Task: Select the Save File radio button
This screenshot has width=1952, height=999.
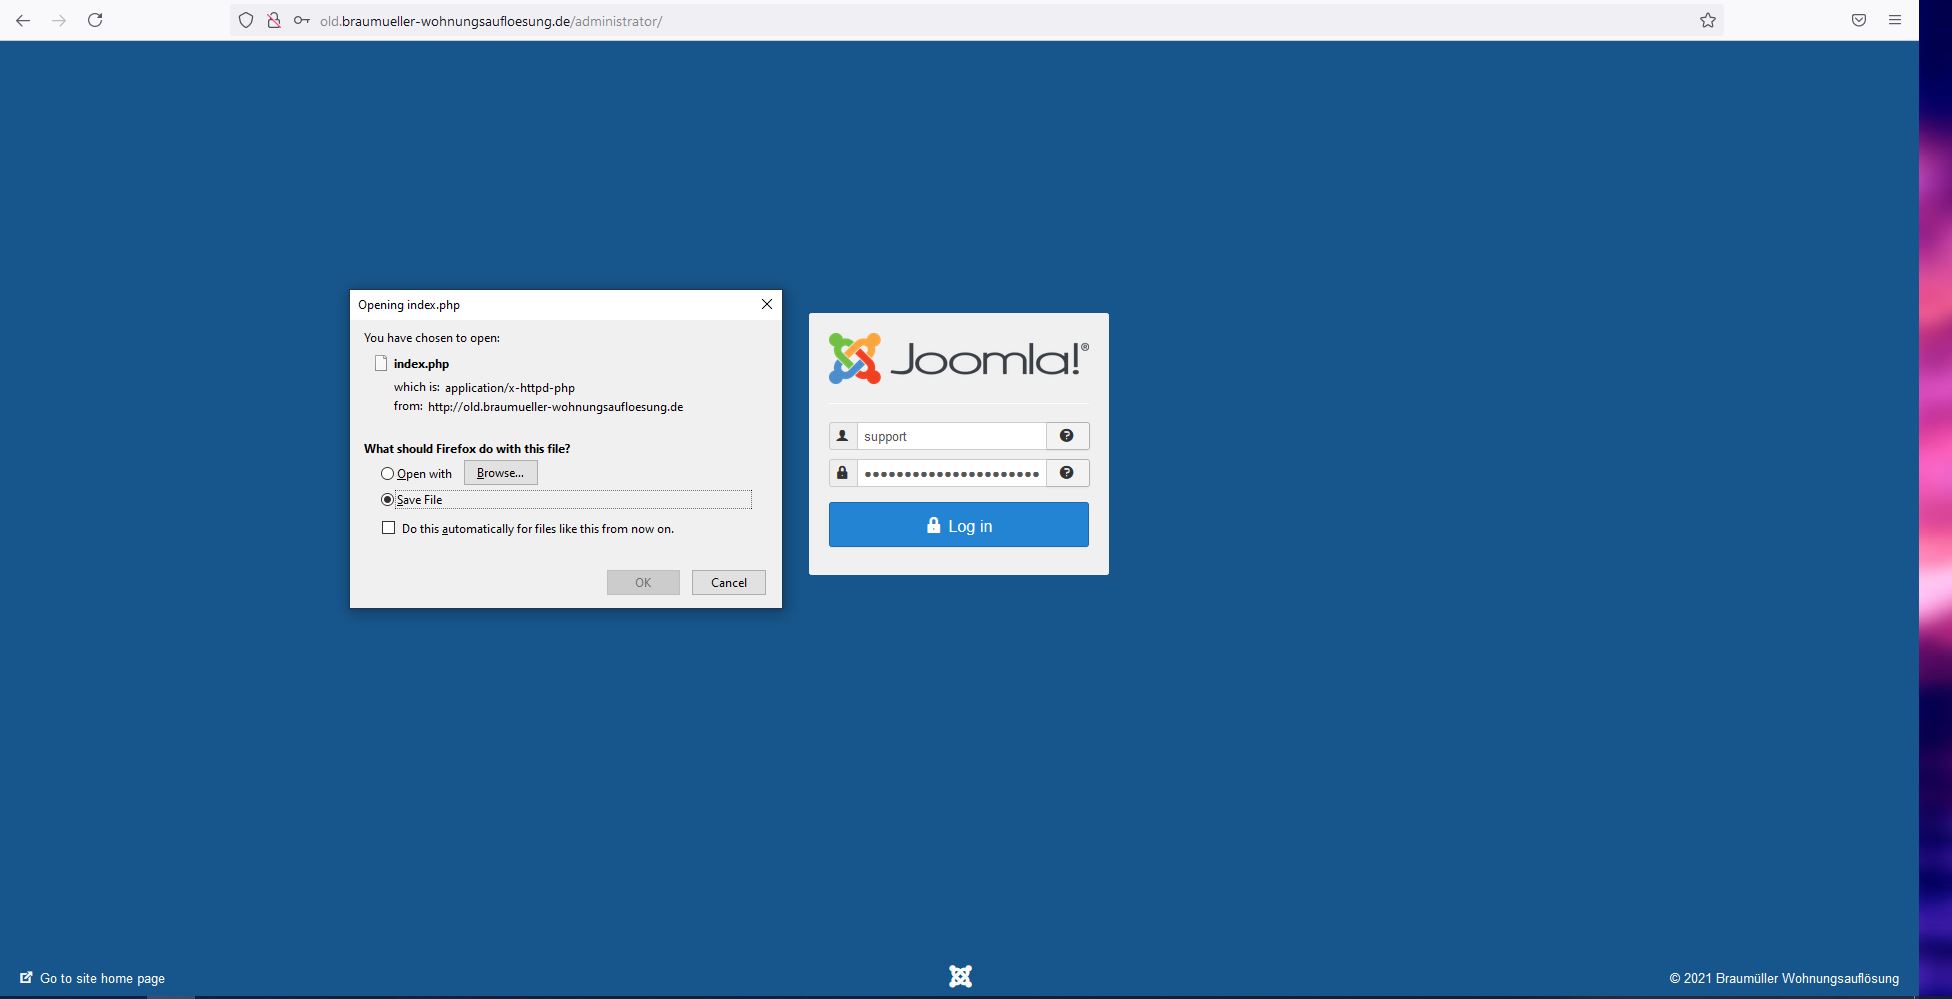Action: click(388, 499)
